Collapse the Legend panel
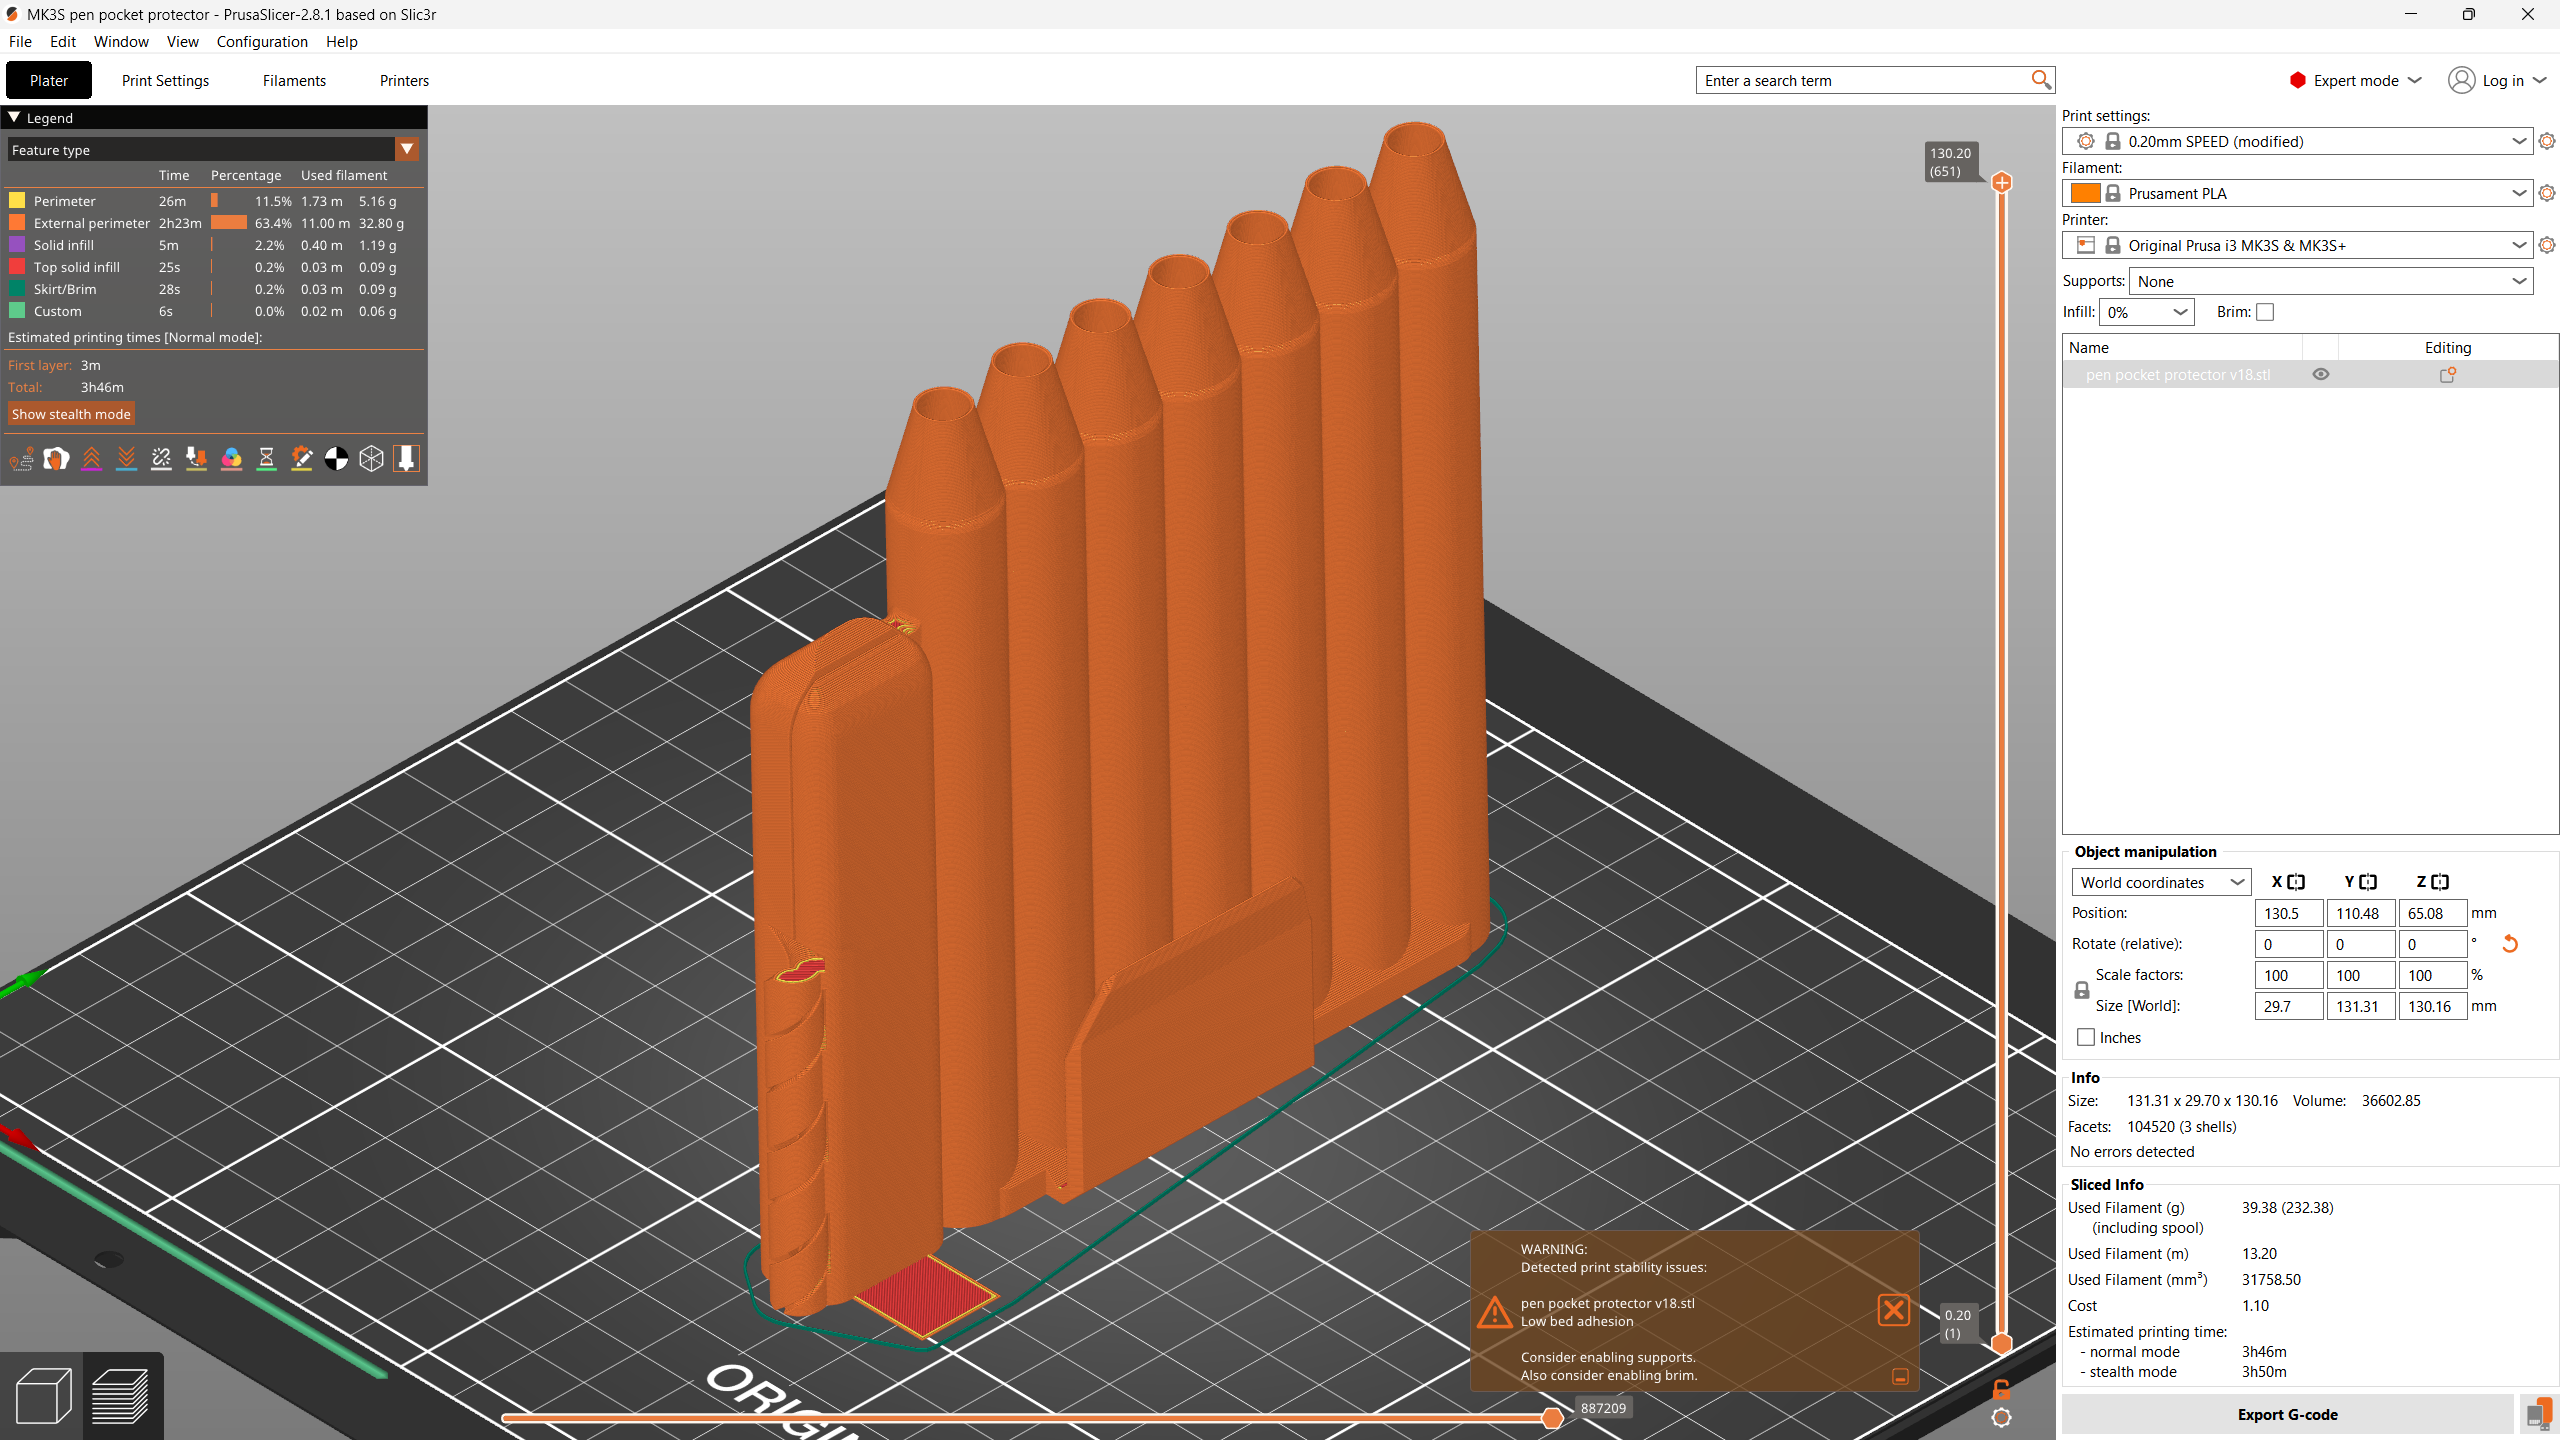The image size is (2560, 1440). point(14,117)
